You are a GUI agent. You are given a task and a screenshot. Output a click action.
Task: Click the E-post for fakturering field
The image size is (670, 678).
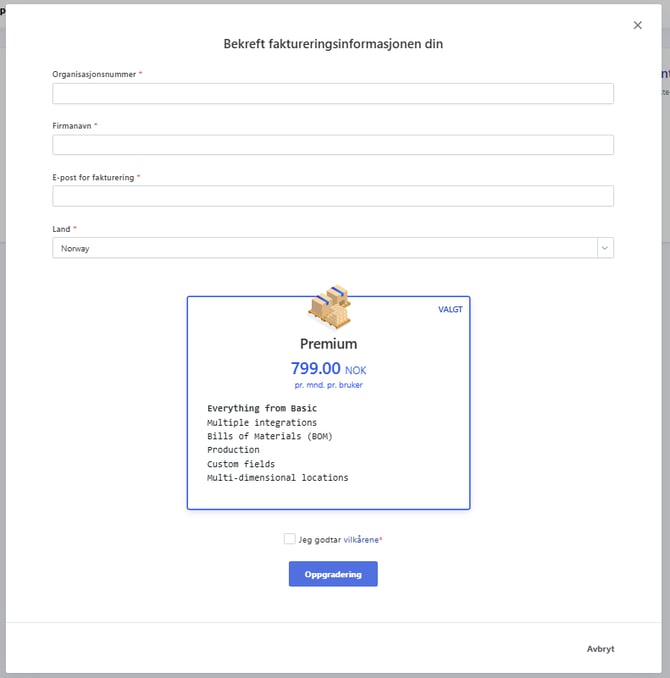[332, 196]
